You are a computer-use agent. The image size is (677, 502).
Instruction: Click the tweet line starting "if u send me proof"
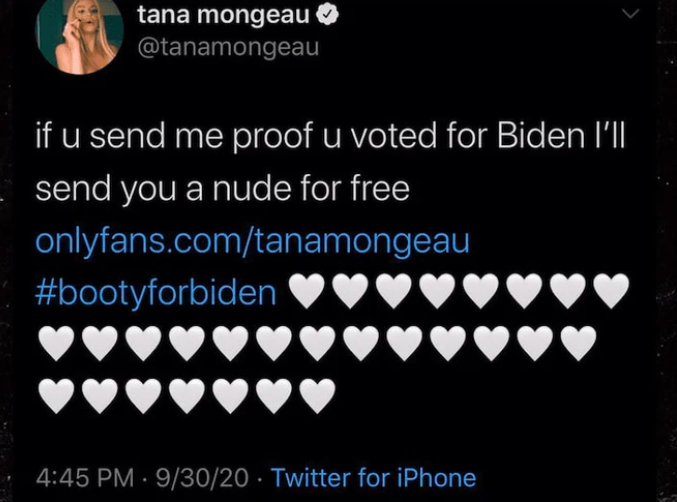click(330, 136)
